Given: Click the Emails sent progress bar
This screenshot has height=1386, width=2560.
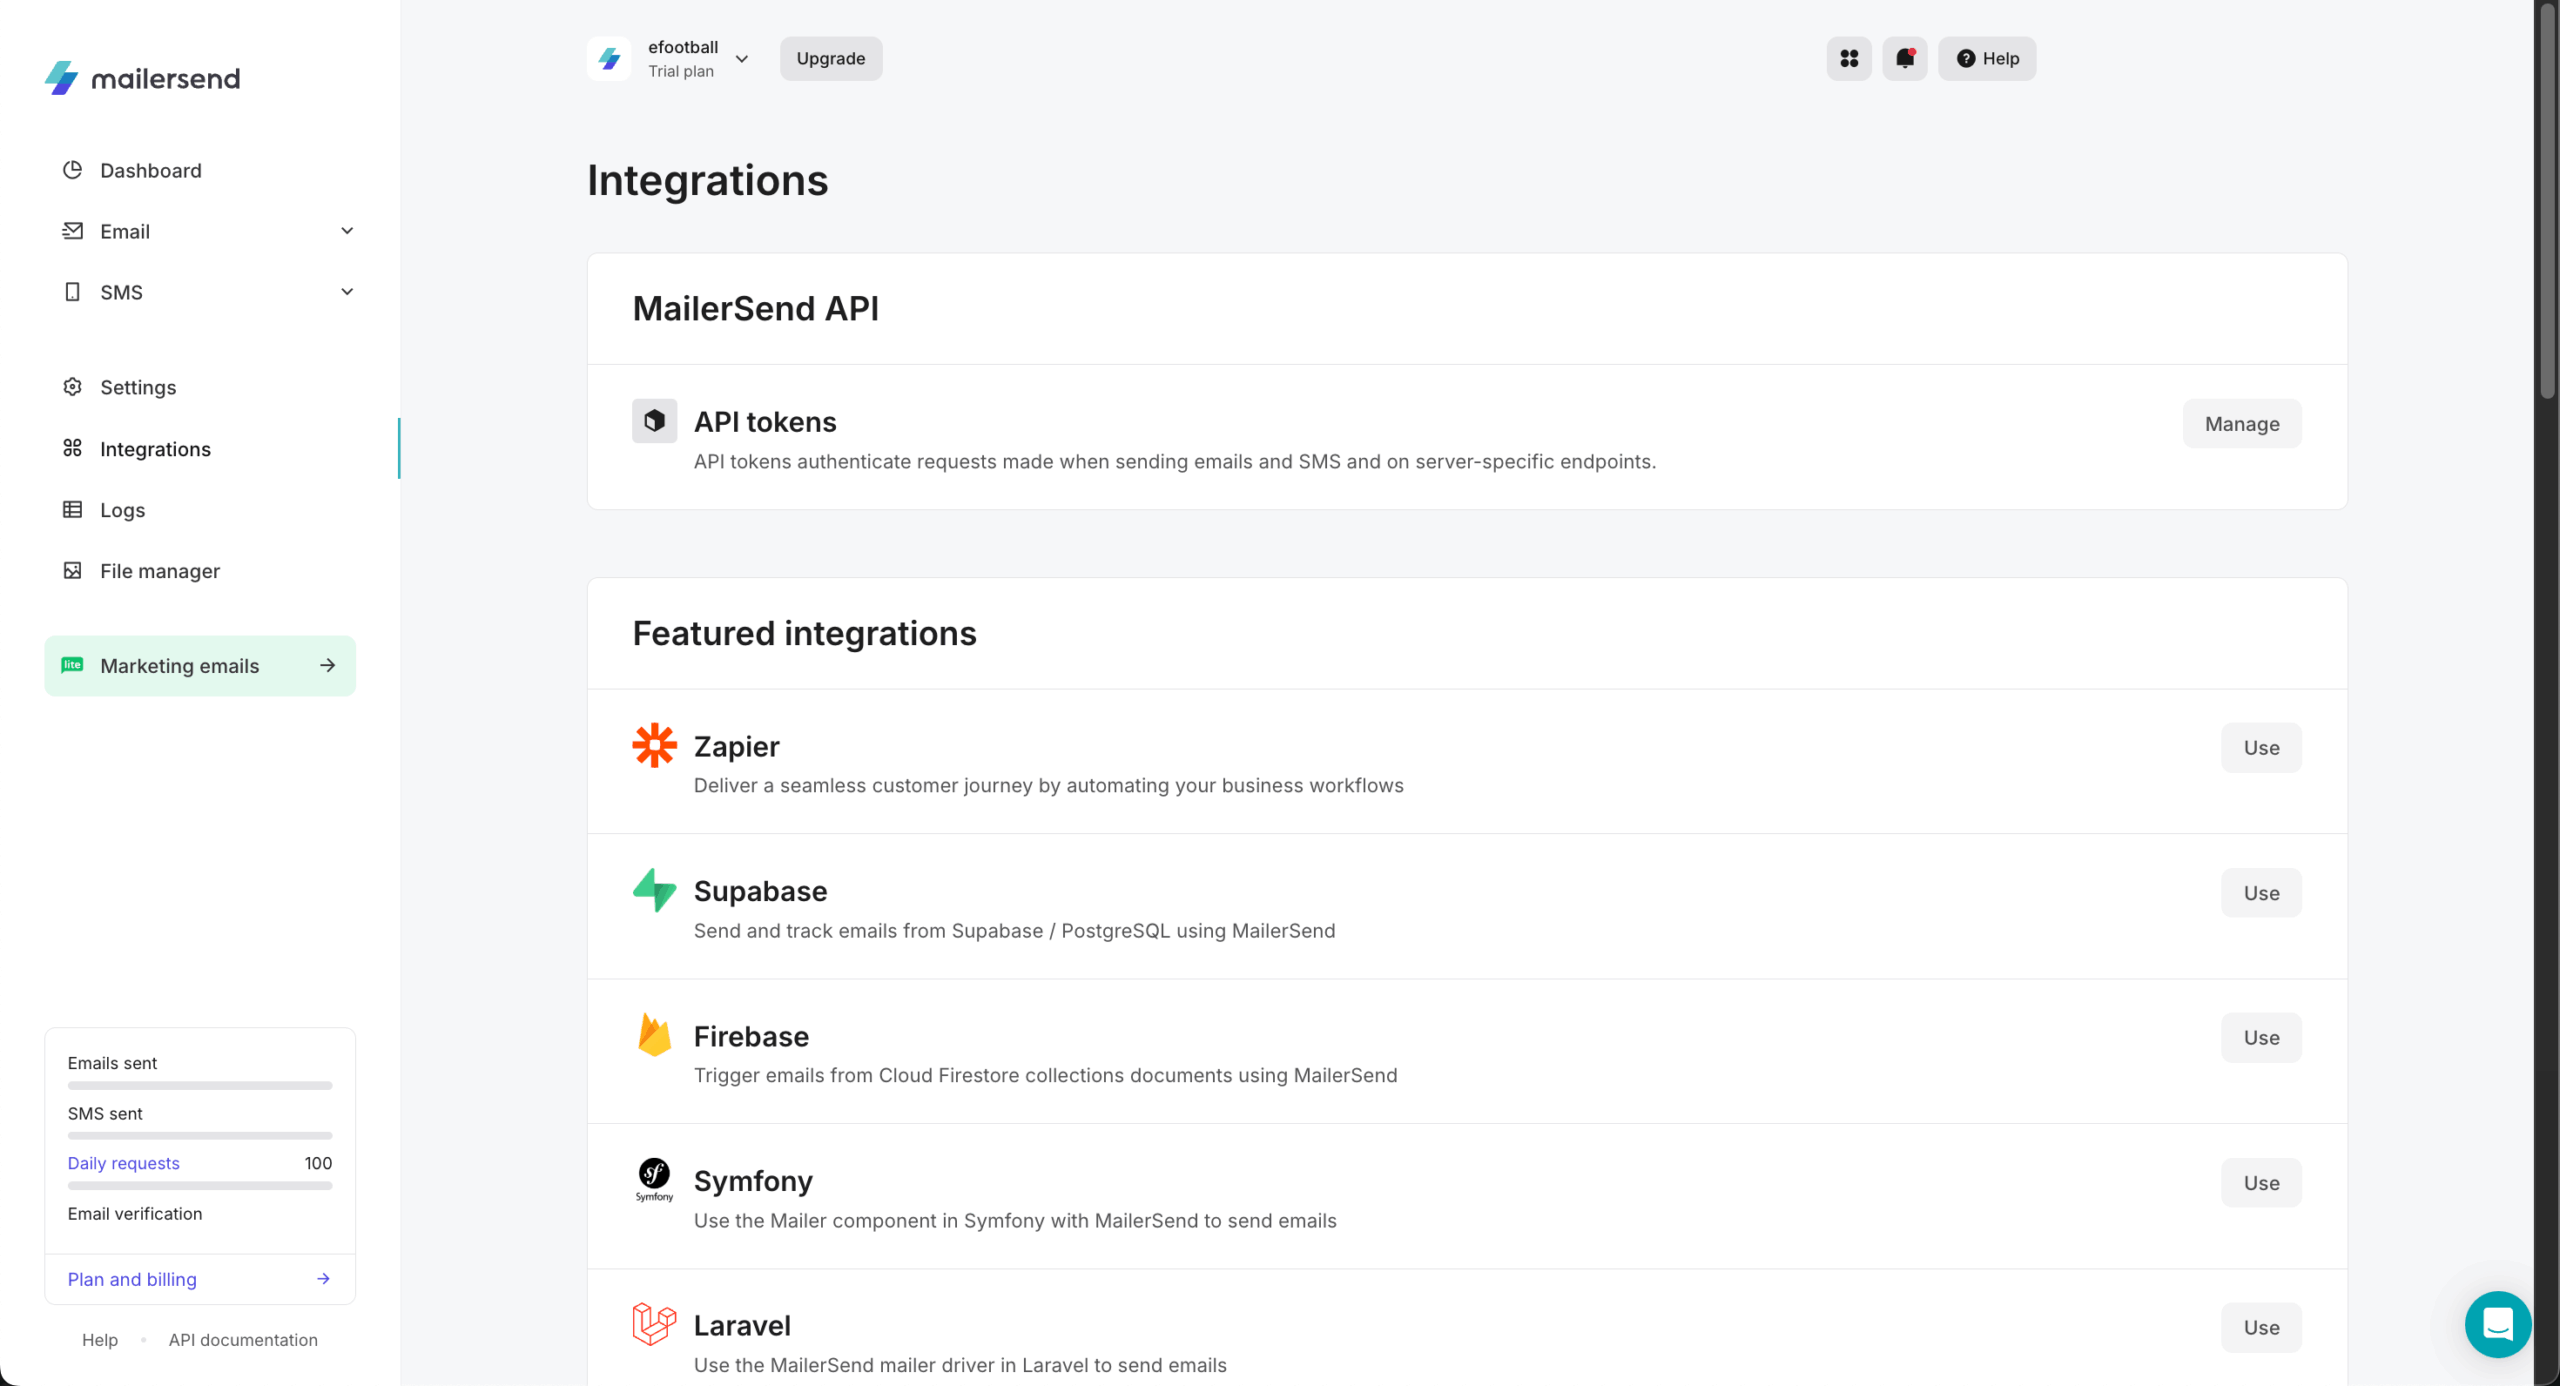Looking at the screenshot, I should (200, 1085).
